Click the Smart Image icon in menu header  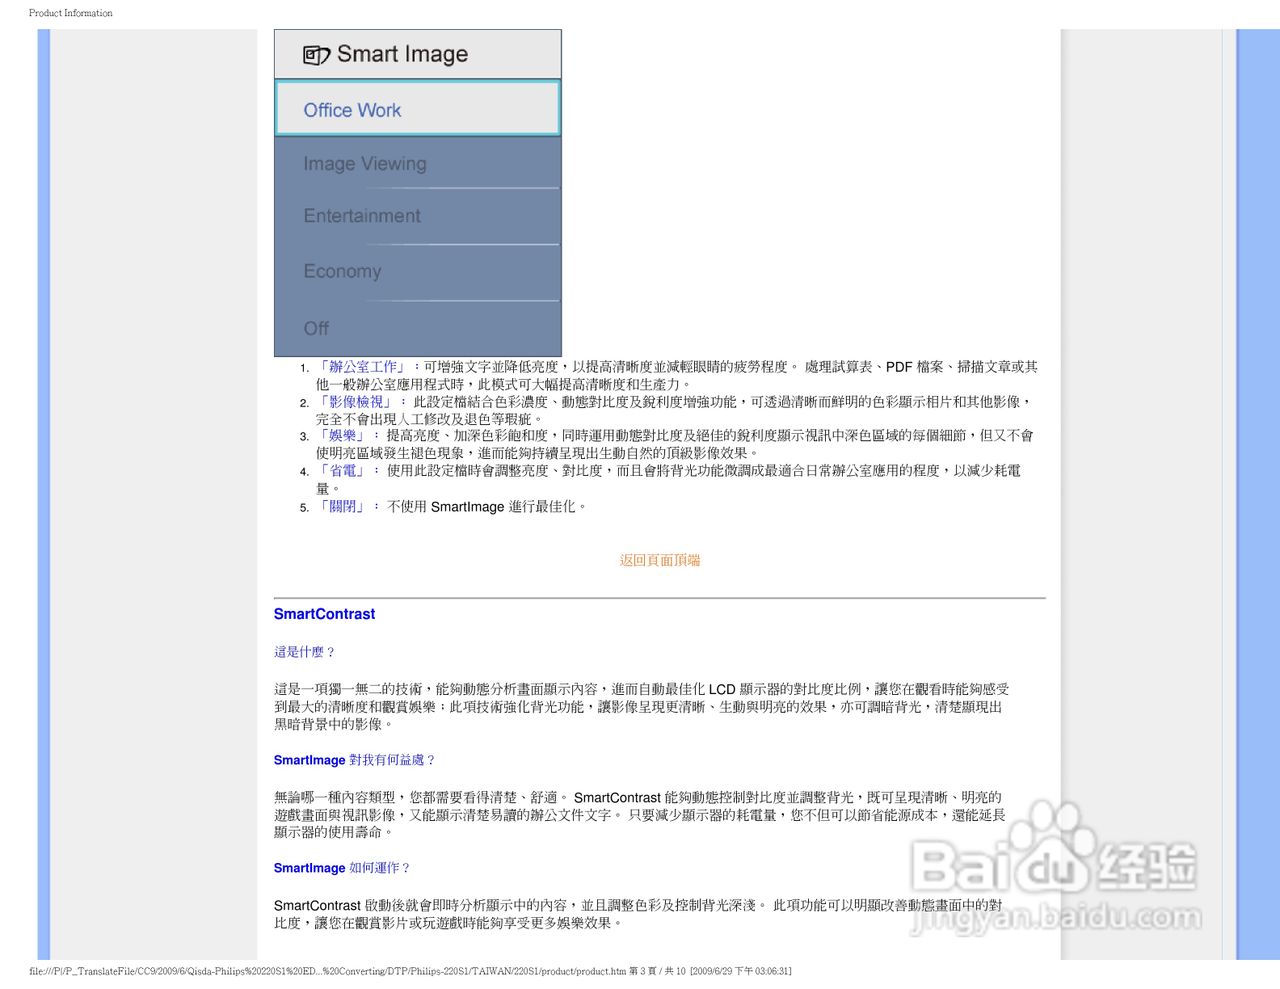(316, 54)
